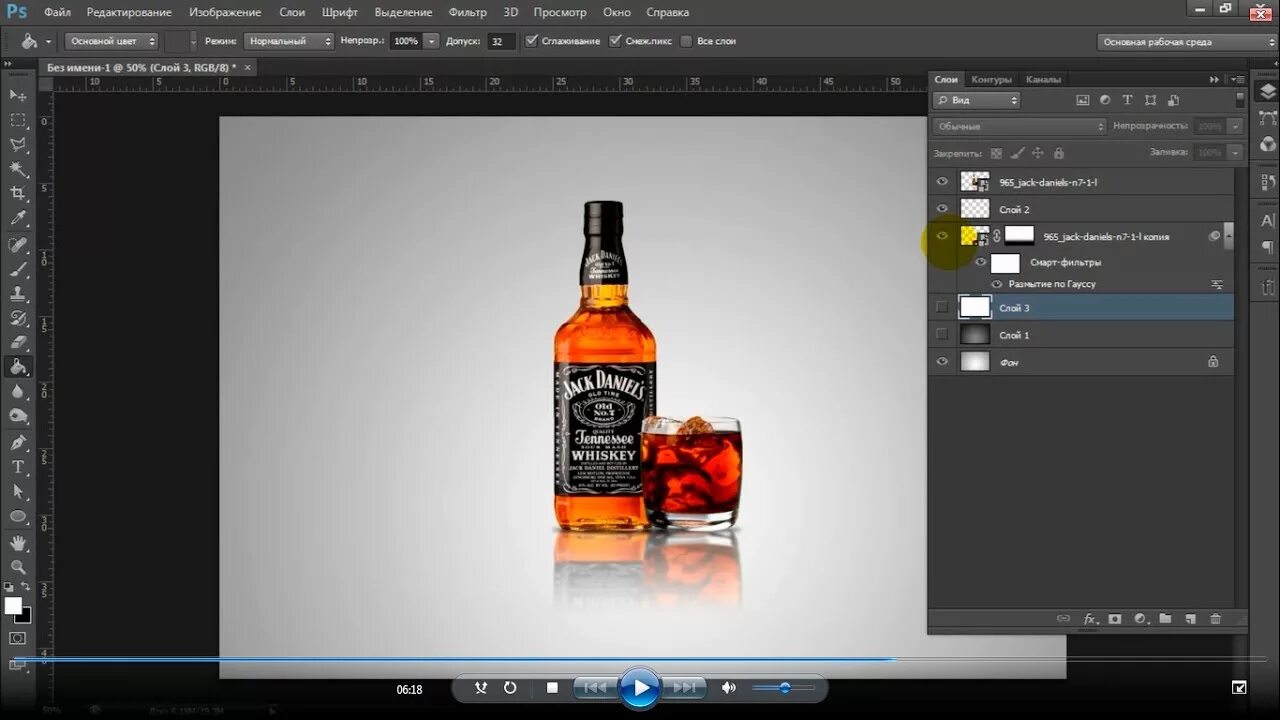
Task: Click the foreground white color swatch
Action: coord(13,606)
